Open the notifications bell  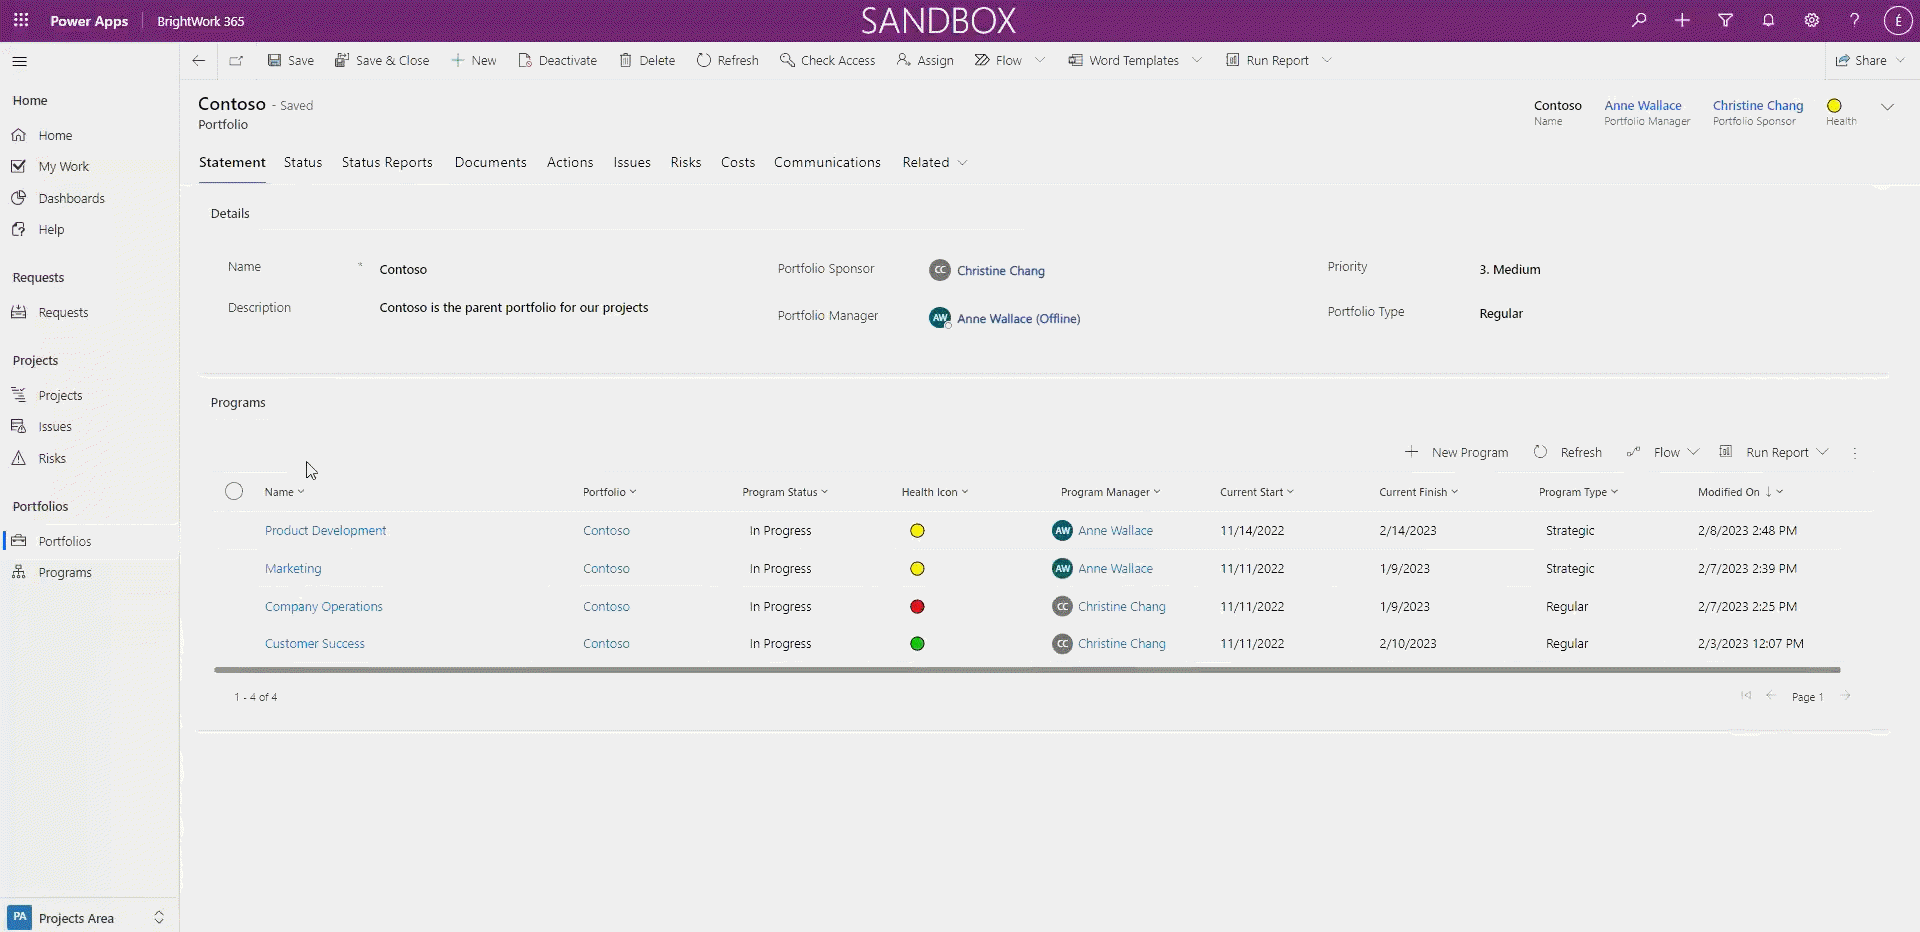(1768, 20)
